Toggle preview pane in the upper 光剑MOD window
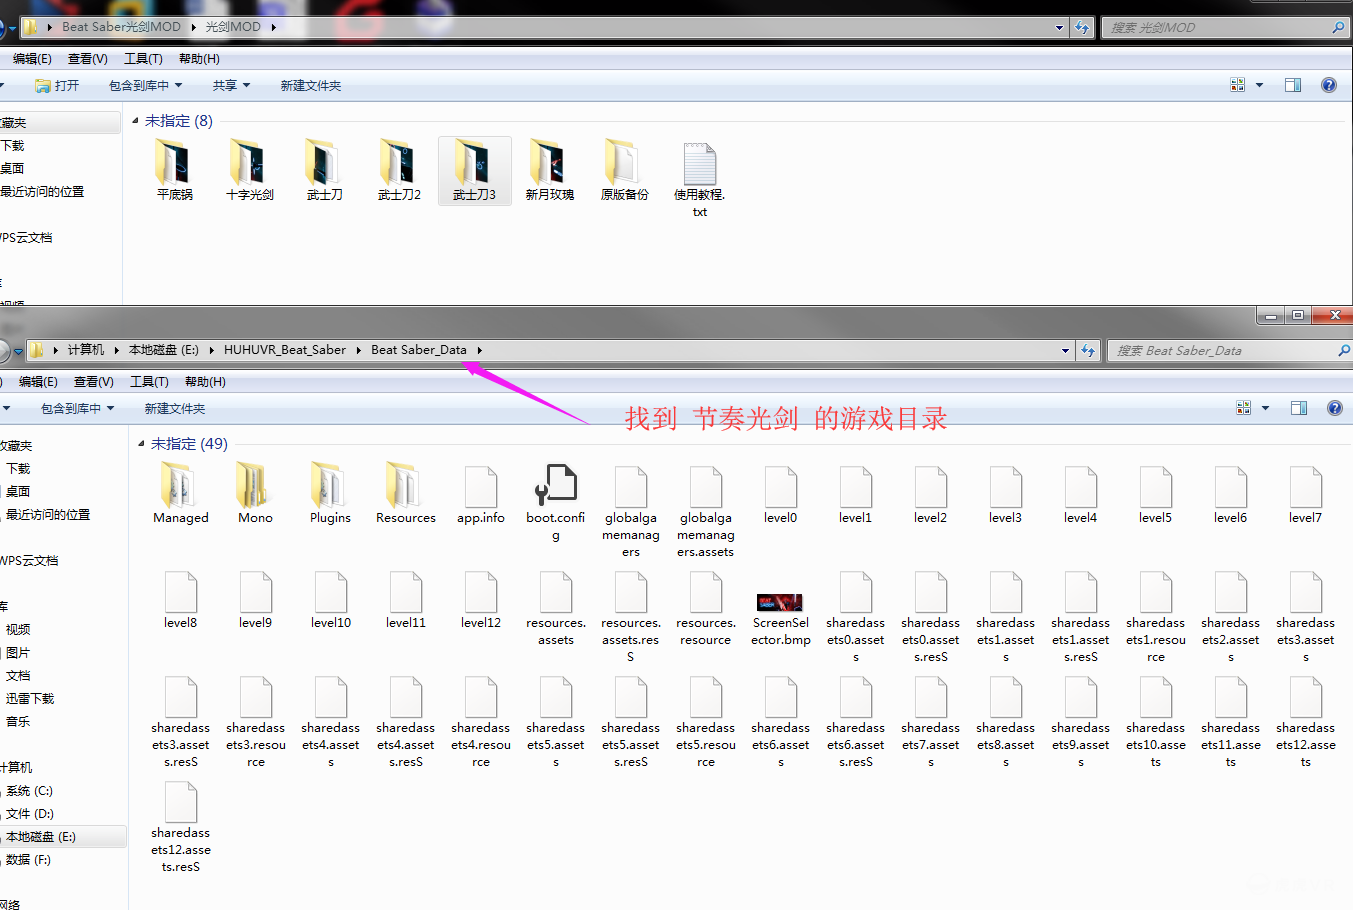Image resolution: width=1353 pixels, height=910 pixels. pos(1292,85)
